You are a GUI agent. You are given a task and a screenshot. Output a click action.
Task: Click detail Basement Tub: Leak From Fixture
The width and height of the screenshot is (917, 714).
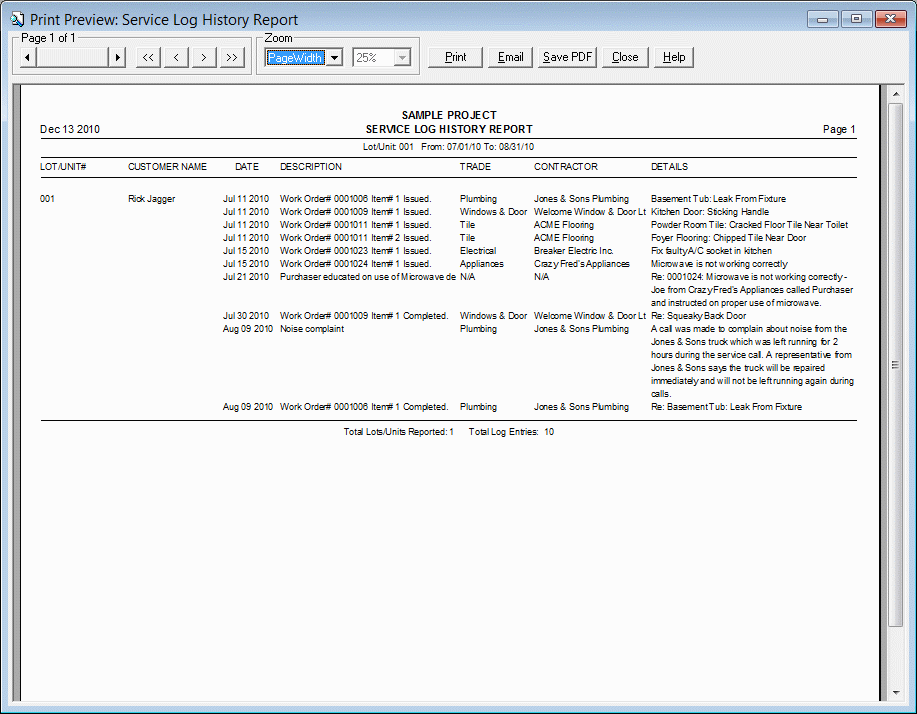[718, 199]
